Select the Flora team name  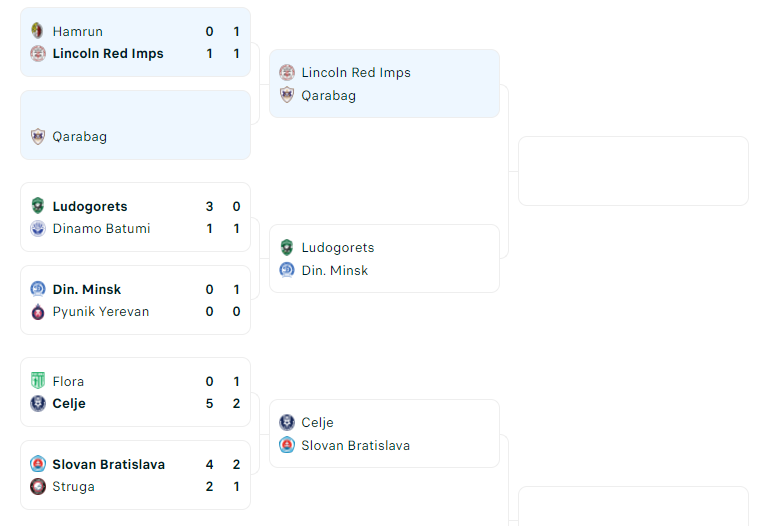pos(68,381)
